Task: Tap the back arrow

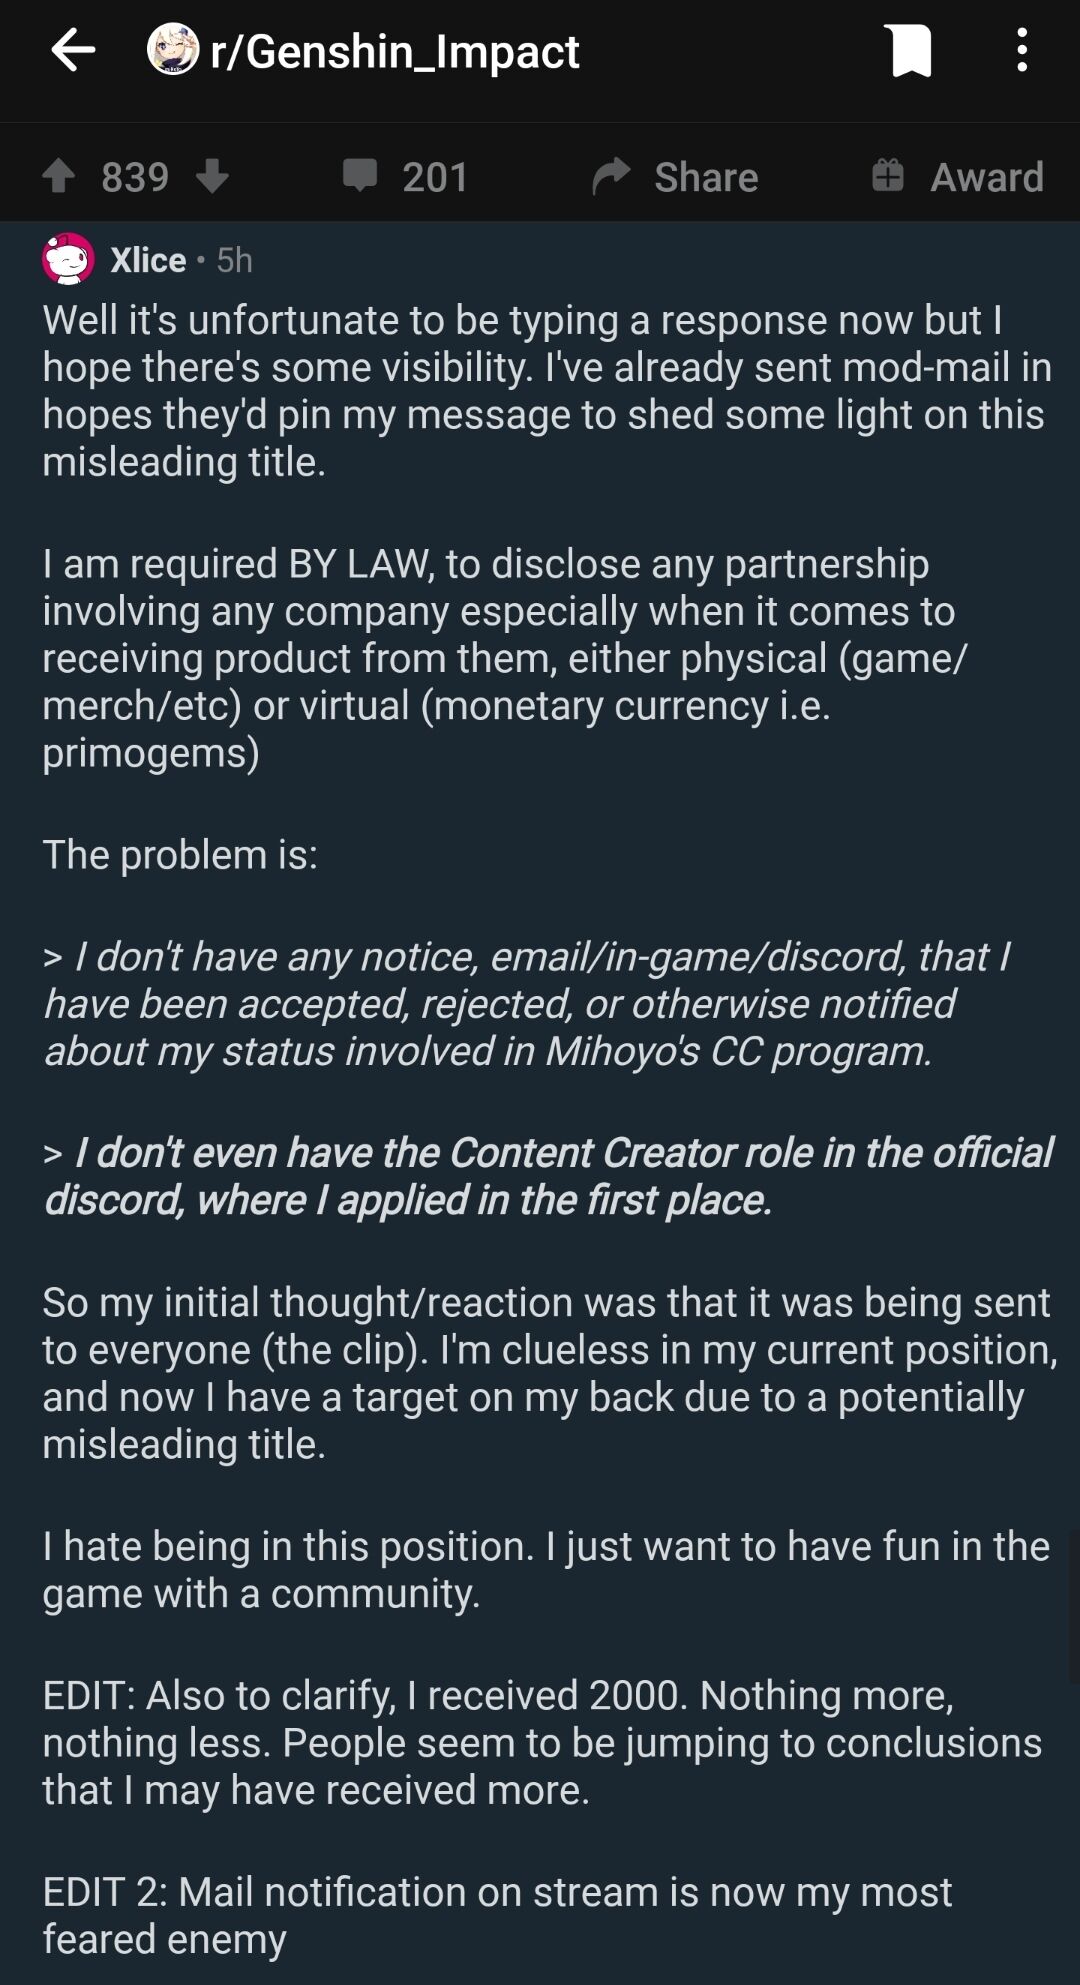Action: point(72,50)
